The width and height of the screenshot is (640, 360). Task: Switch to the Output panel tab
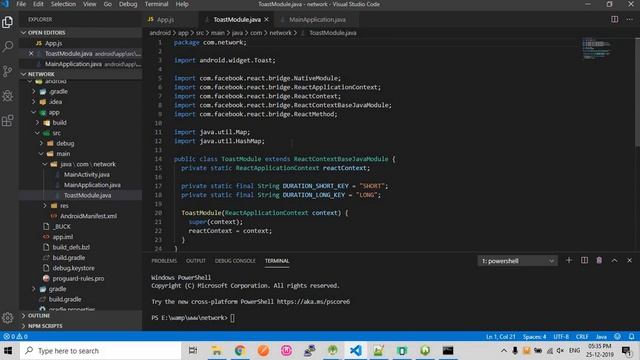click(196, 261)
